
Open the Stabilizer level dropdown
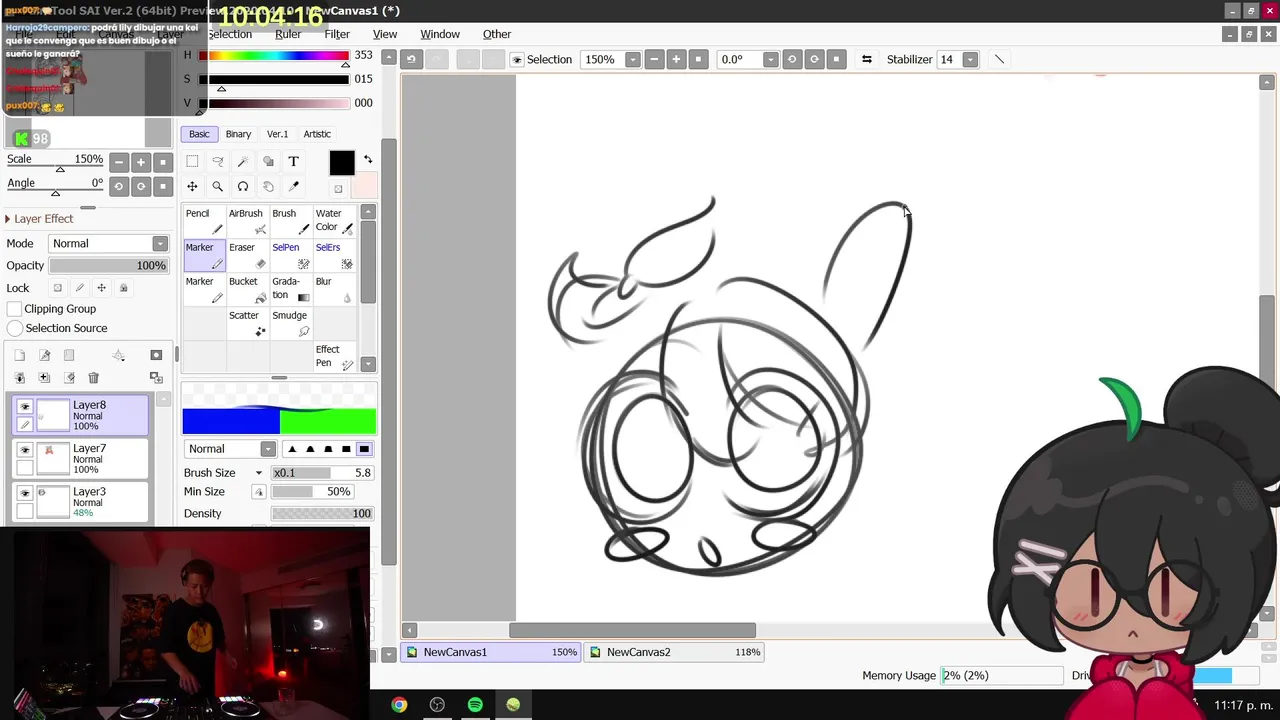969,60
